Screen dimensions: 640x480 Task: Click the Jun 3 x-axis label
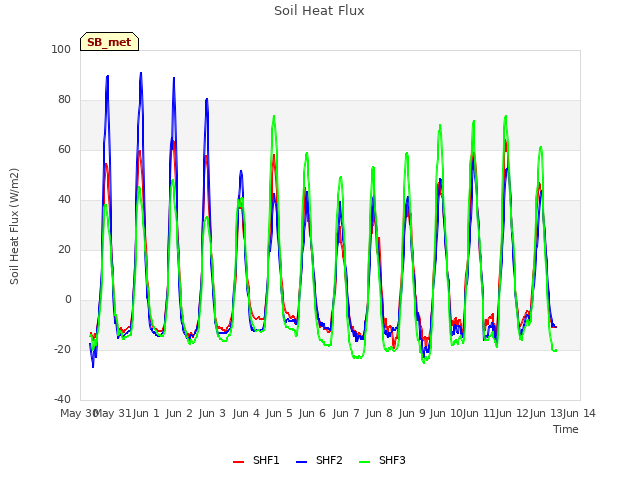[212, 413]
